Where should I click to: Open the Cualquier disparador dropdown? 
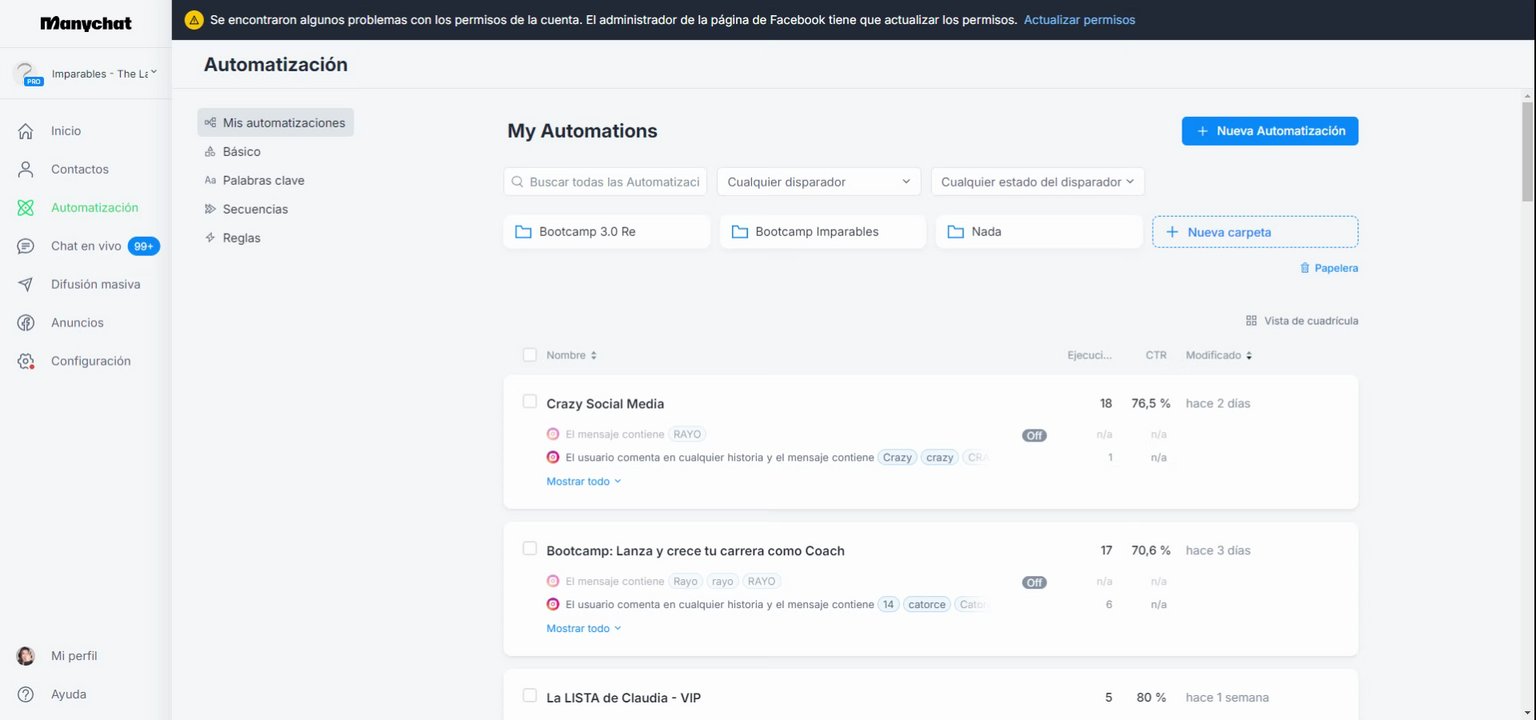(819, 182)
